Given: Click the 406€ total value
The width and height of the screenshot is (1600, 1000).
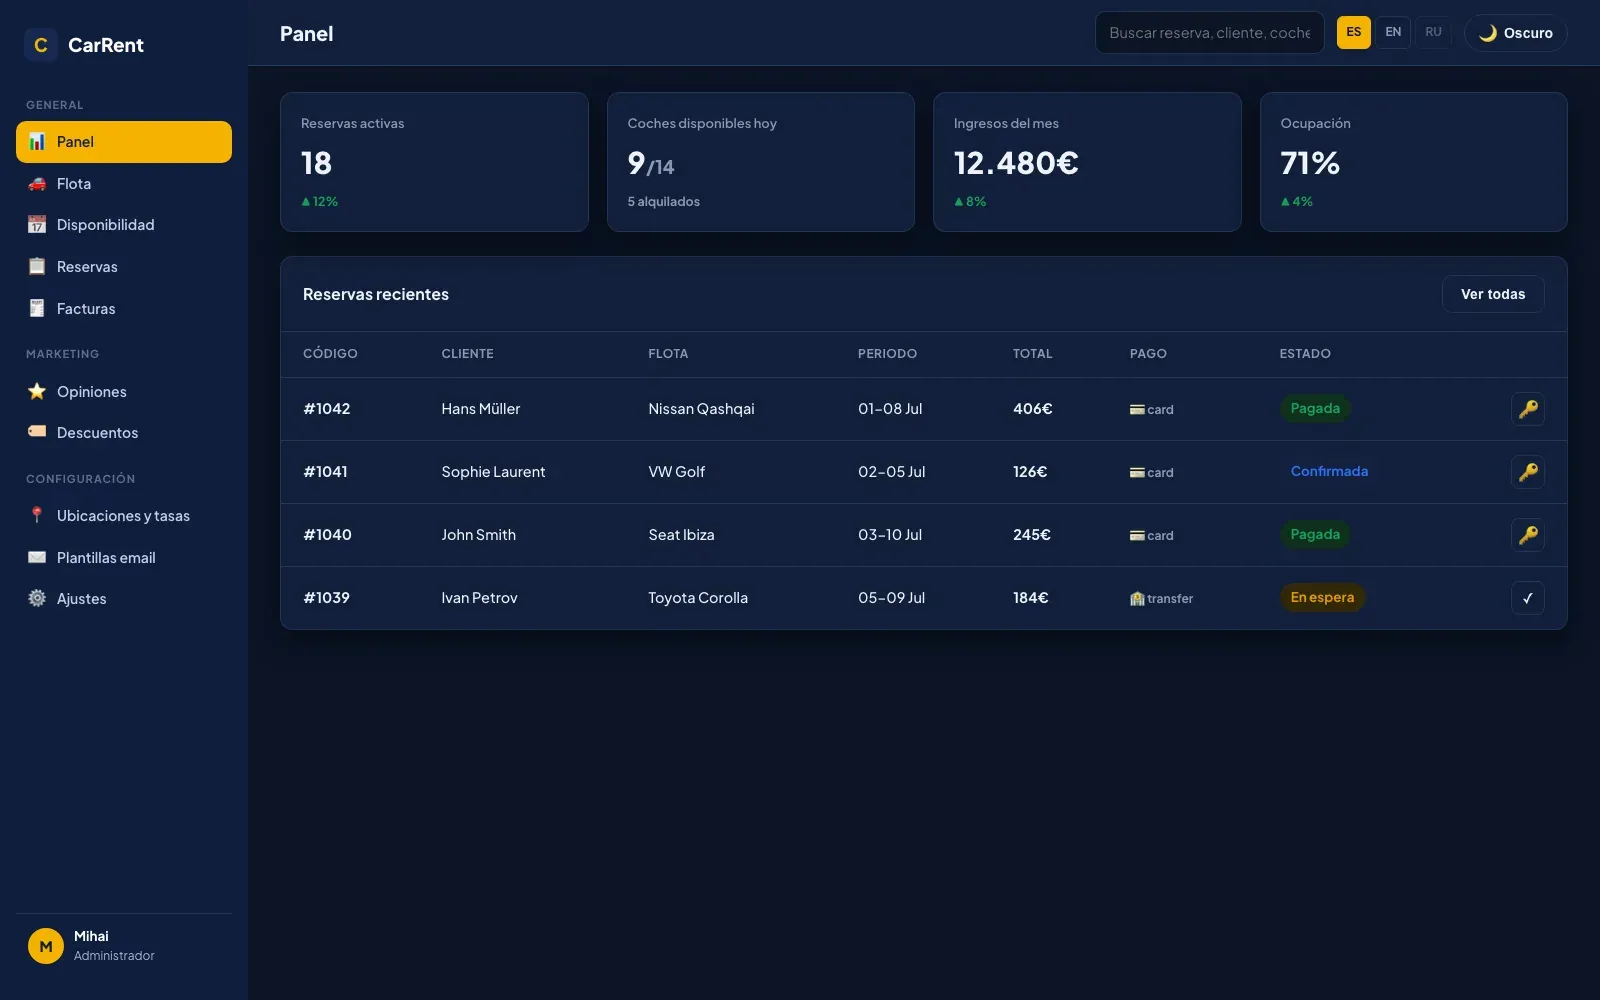Looking at the screenshot, I should click(1033, 409).
